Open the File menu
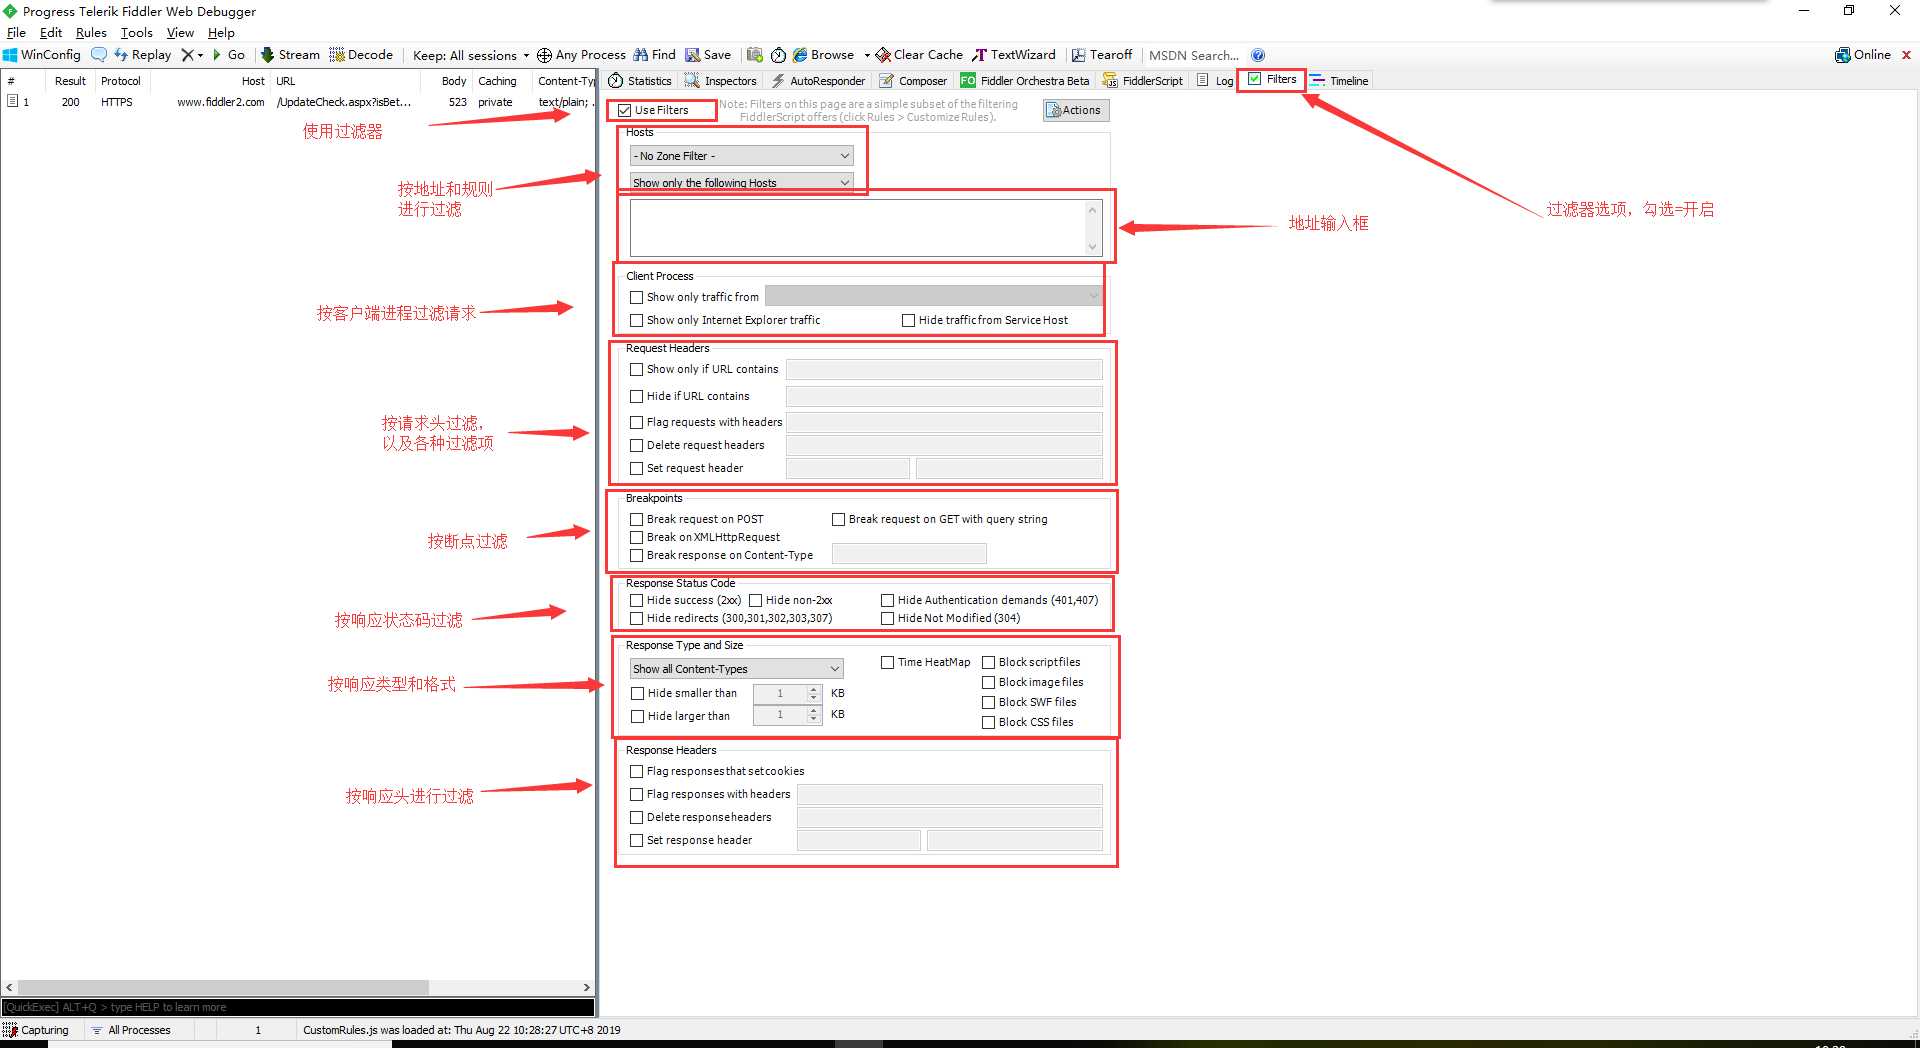Viewport: 1920px width, 1048px height. [x=16, y=33]
